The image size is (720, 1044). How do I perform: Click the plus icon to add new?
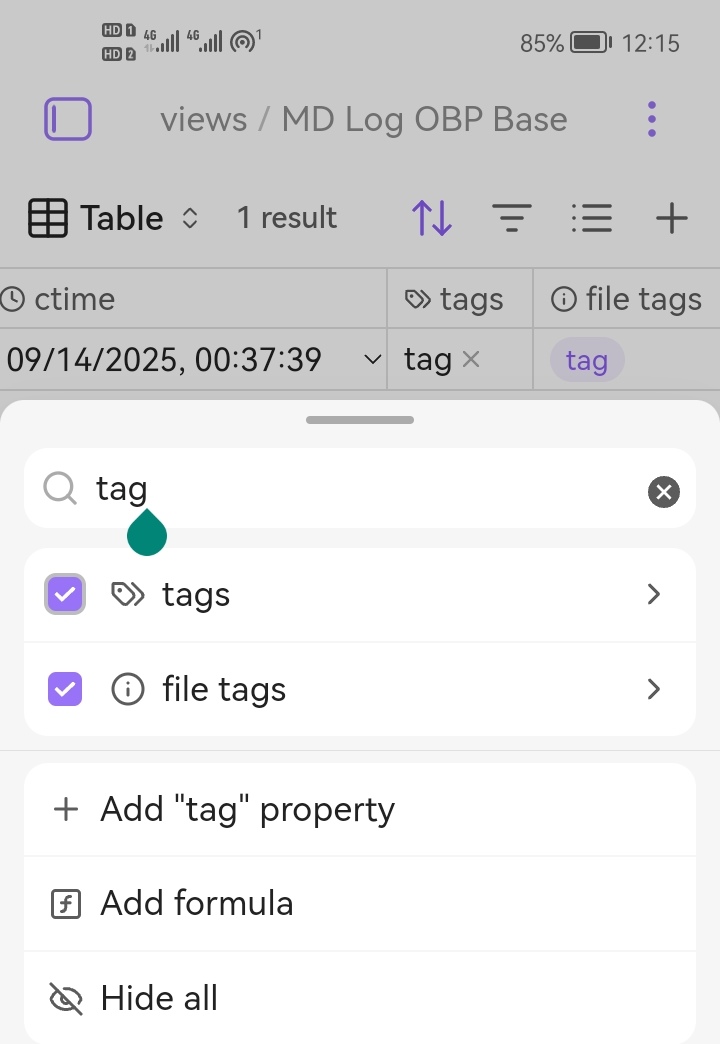[x=672, y=217]
